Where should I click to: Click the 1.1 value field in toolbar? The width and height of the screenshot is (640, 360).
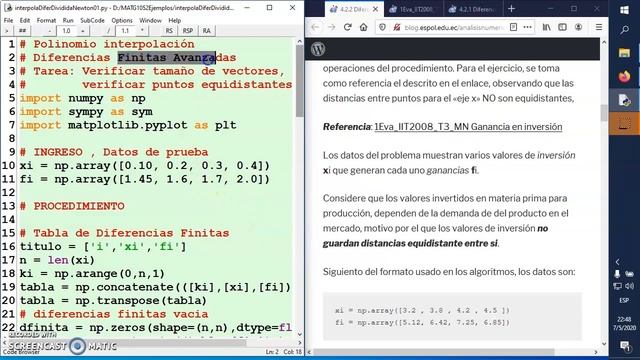pos(126,31)
